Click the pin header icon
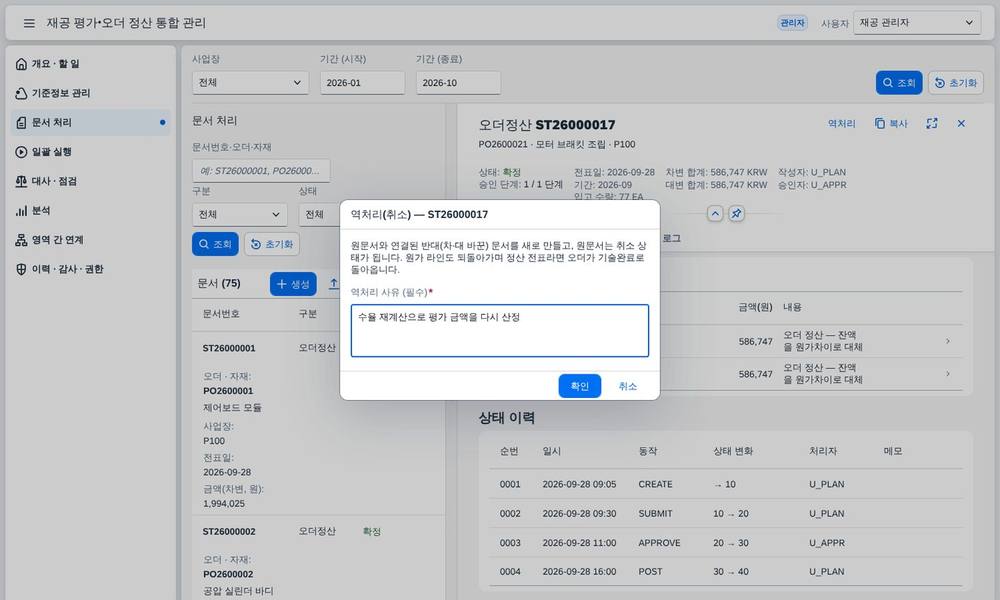Screen dimensions: 1000x600 pos(736,214)
